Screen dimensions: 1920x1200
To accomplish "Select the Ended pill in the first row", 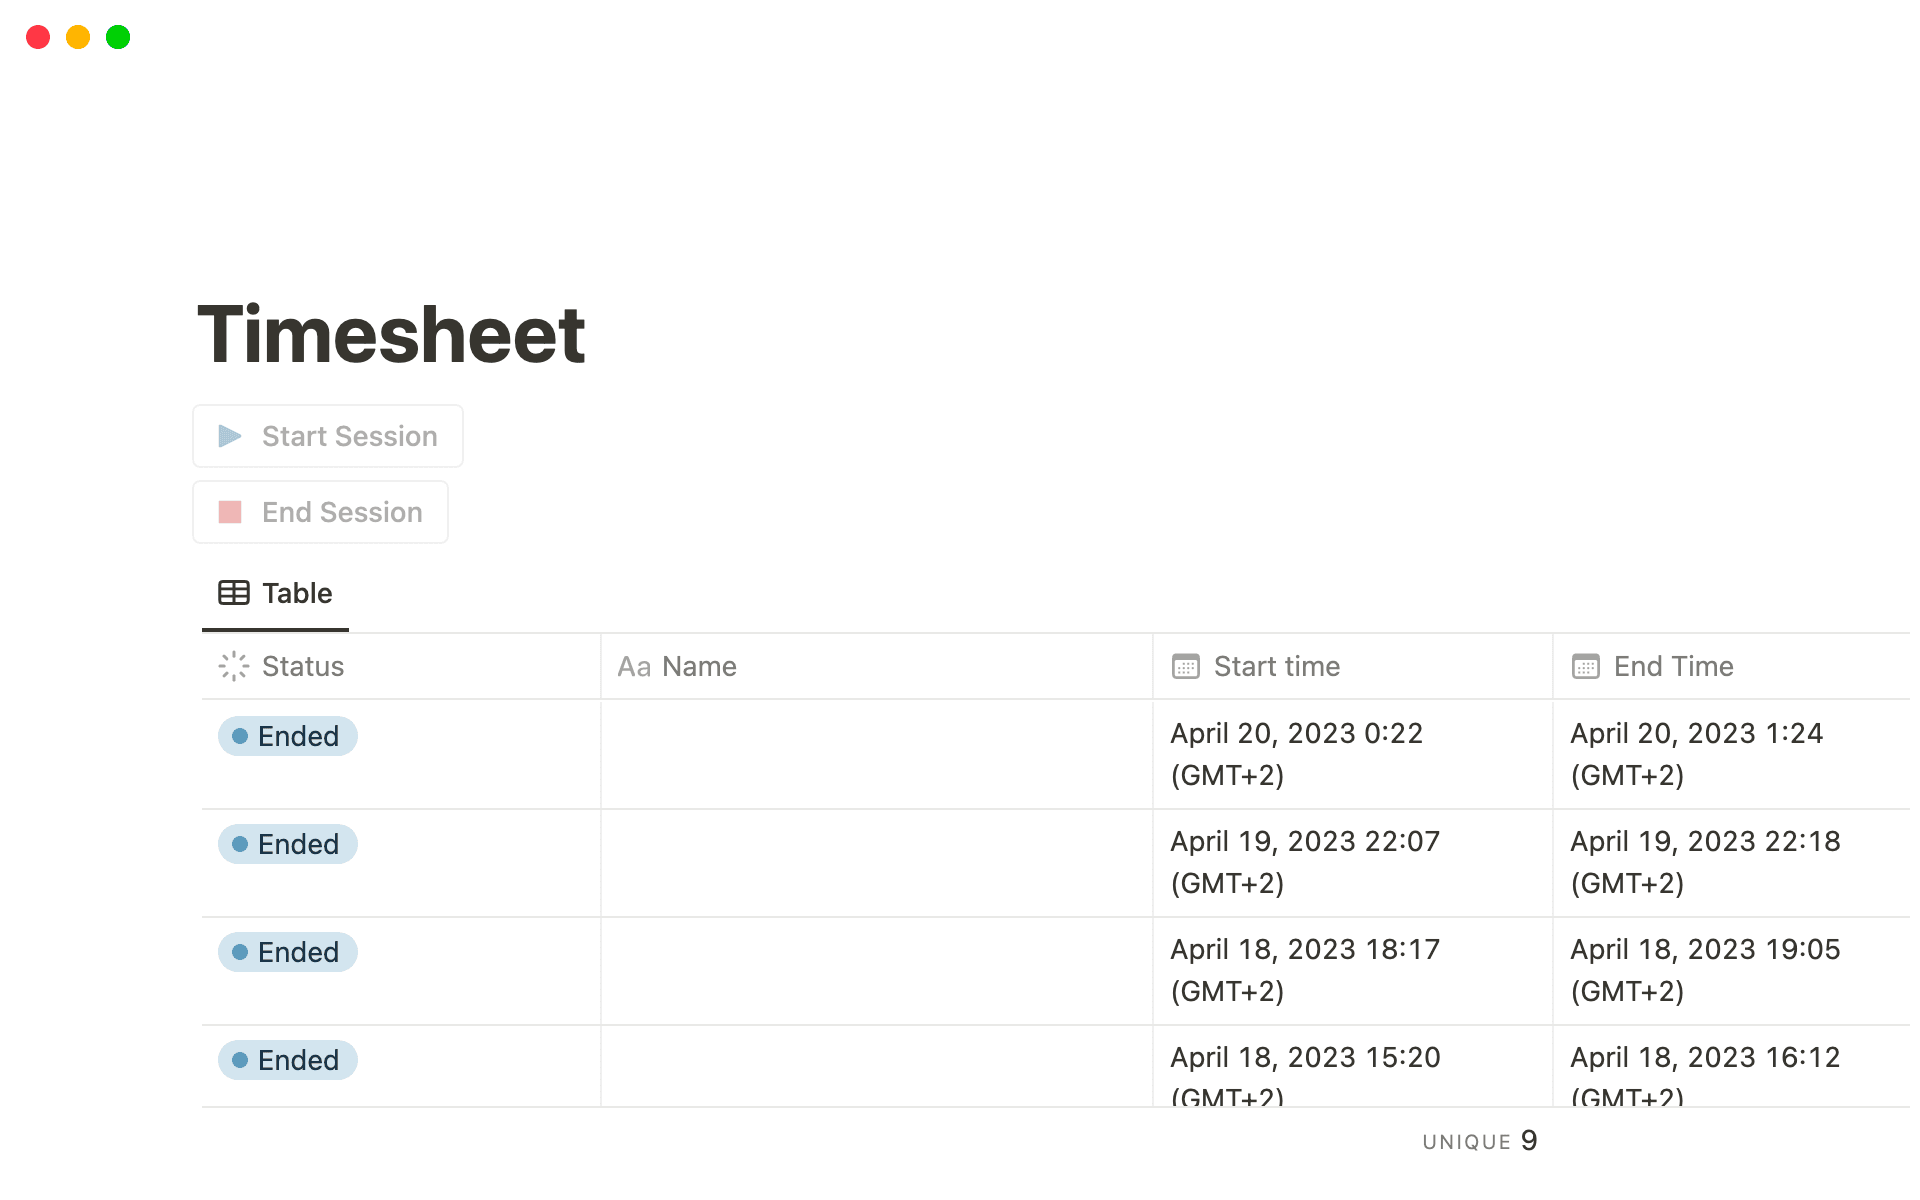I will 287,736.
